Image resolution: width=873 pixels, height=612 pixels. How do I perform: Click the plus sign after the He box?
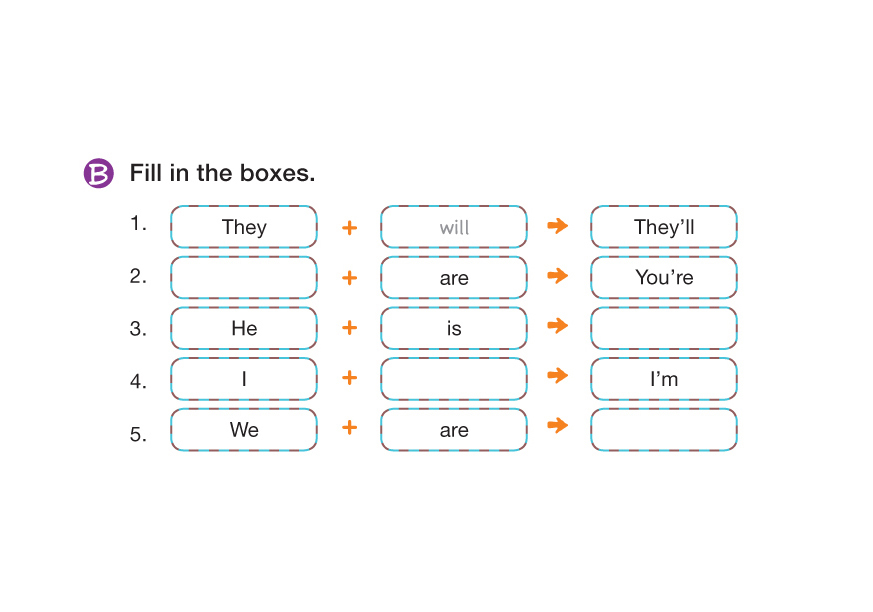(349, 327)
